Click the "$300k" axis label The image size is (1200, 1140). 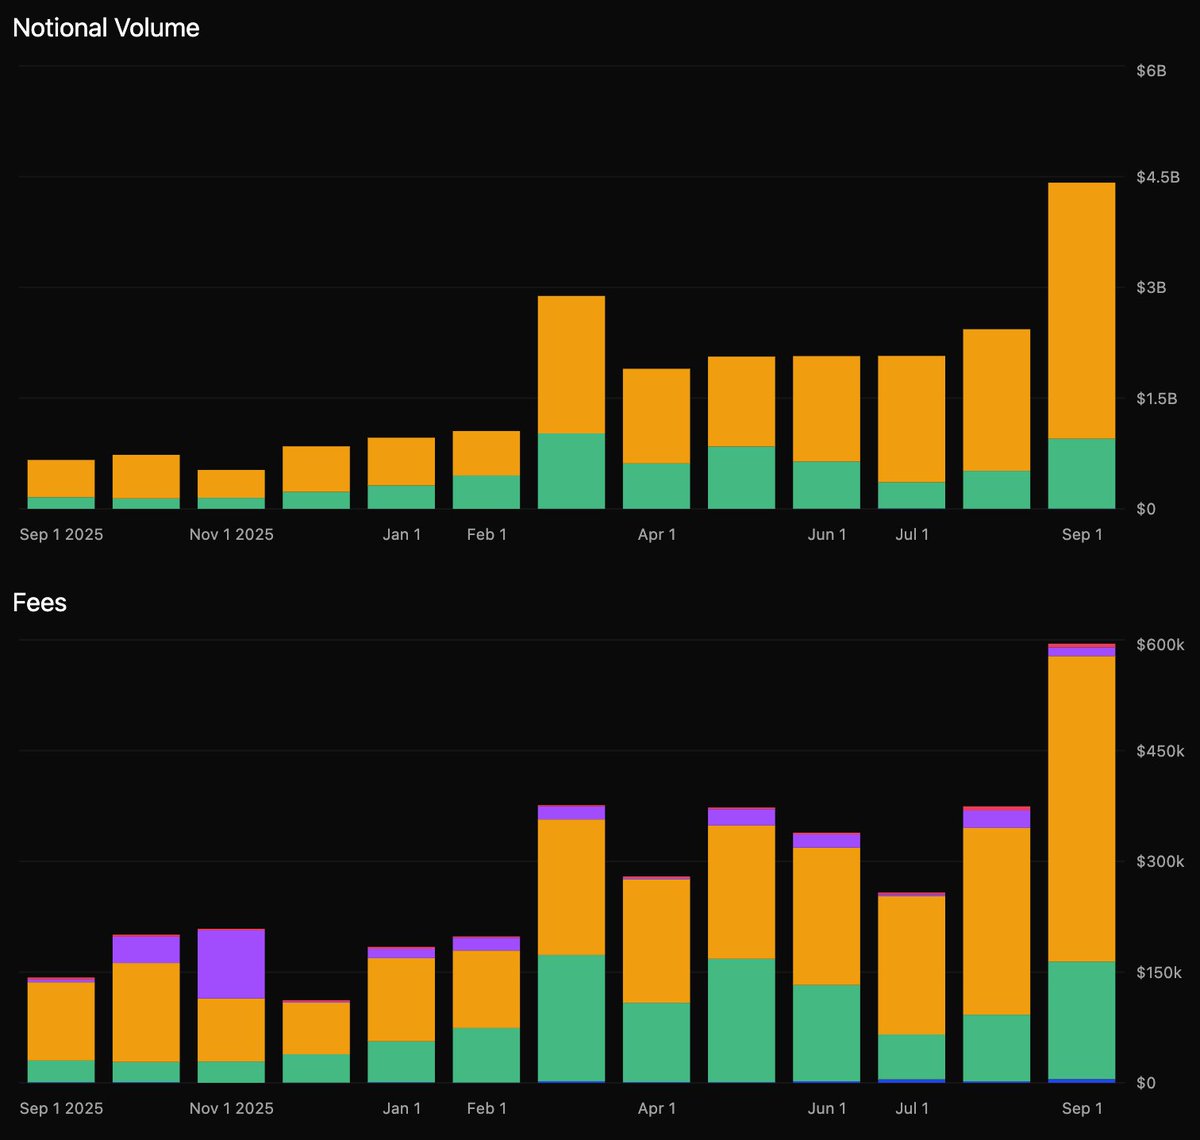[x=1160, y=861]
